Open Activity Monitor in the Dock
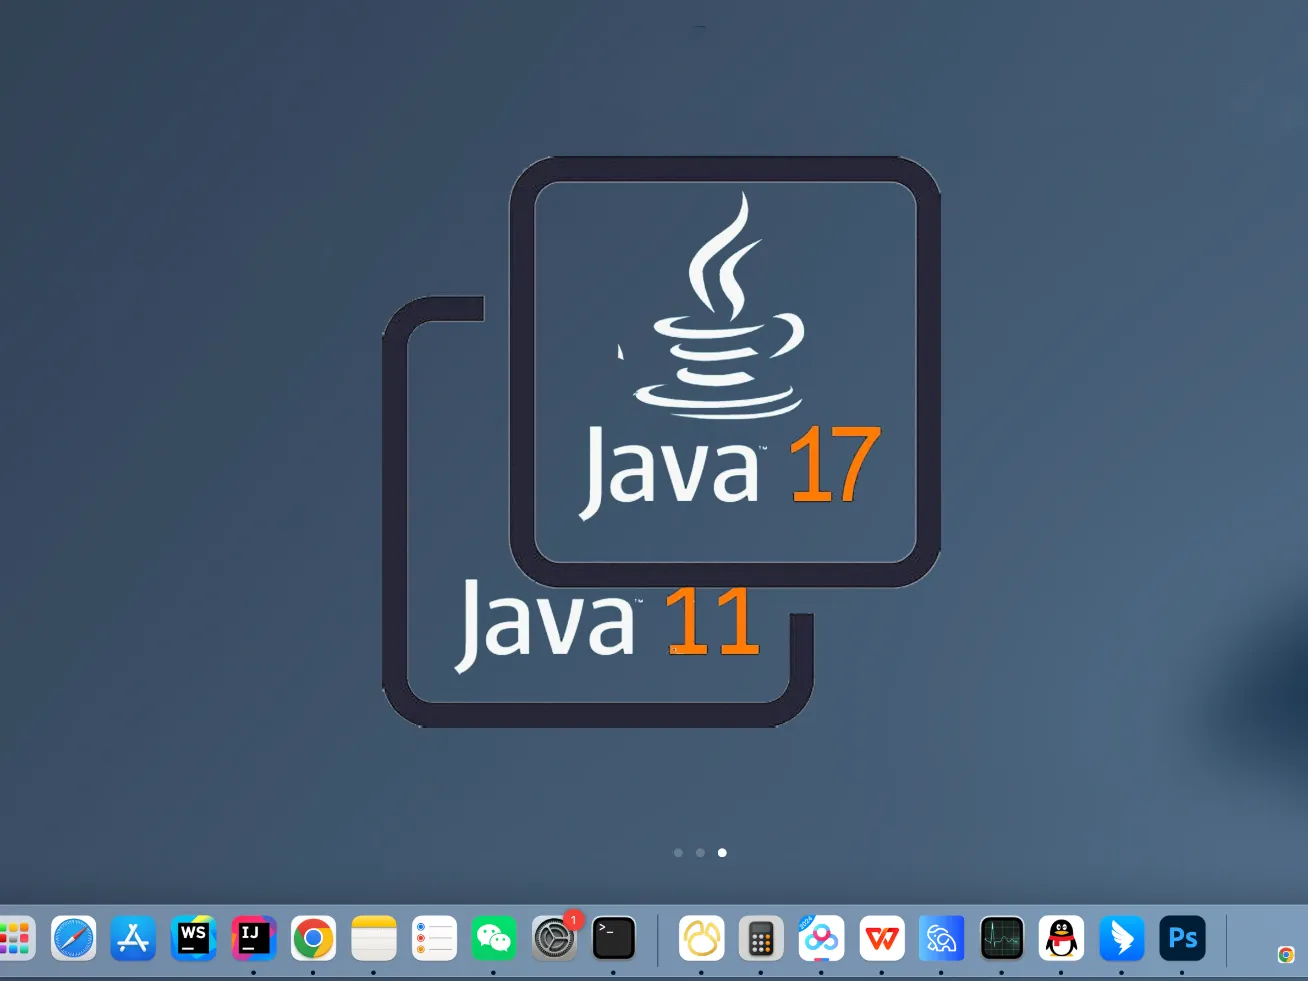Viewport: 1308px width, 981px height. (x=1001, y=938)
